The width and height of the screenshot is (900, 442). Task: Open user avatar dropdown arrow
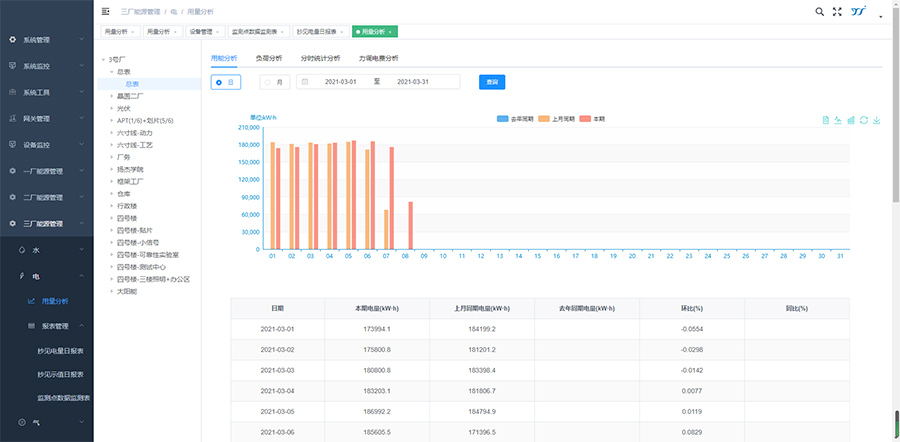click(x=881, y=15)
